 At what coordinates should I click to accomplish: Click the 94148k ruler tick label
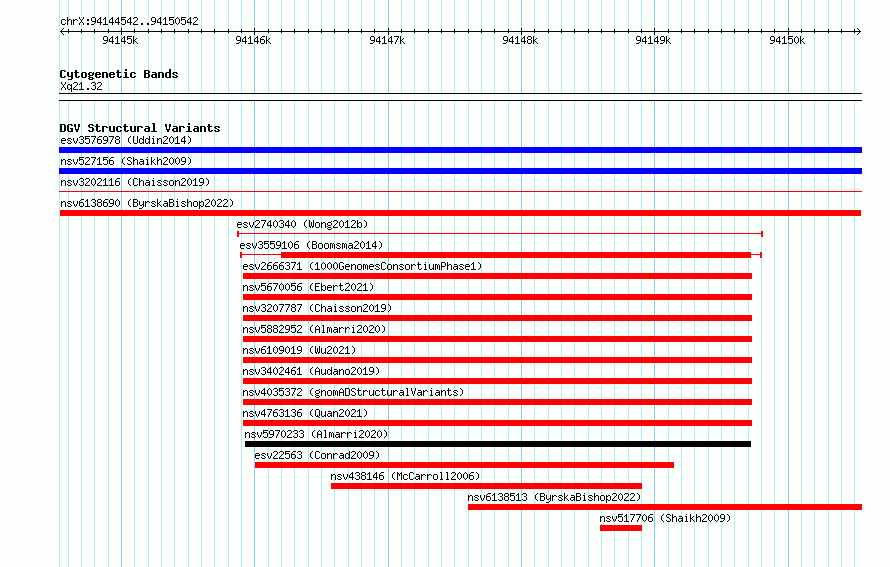[520, 40]
